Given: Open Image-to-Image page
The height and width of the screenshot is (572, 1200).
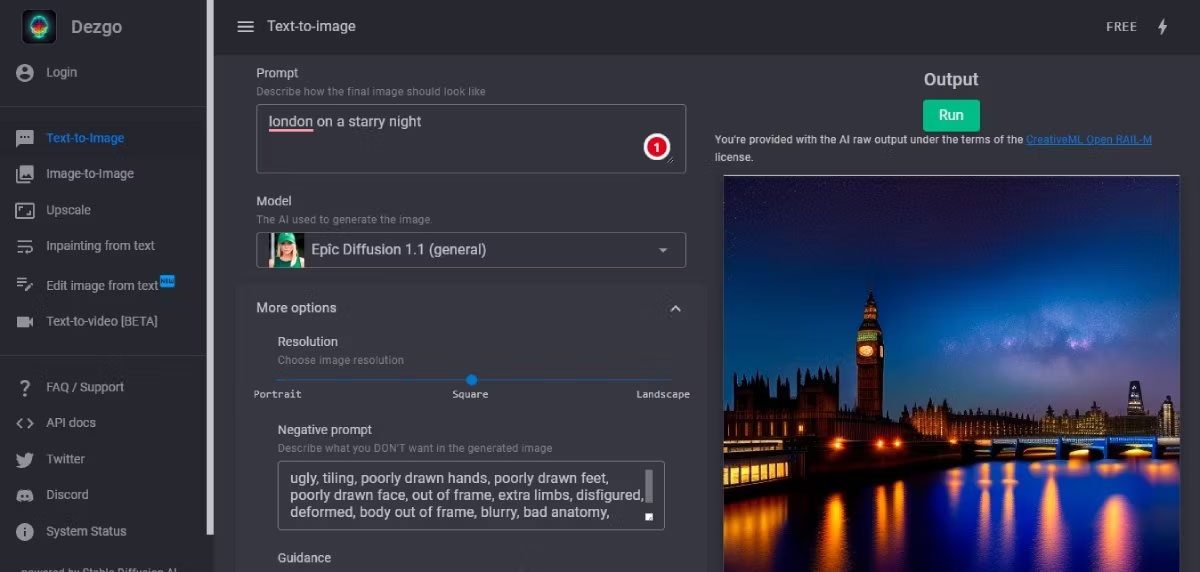Looking at the screenshot, I should tap(89, 174).
